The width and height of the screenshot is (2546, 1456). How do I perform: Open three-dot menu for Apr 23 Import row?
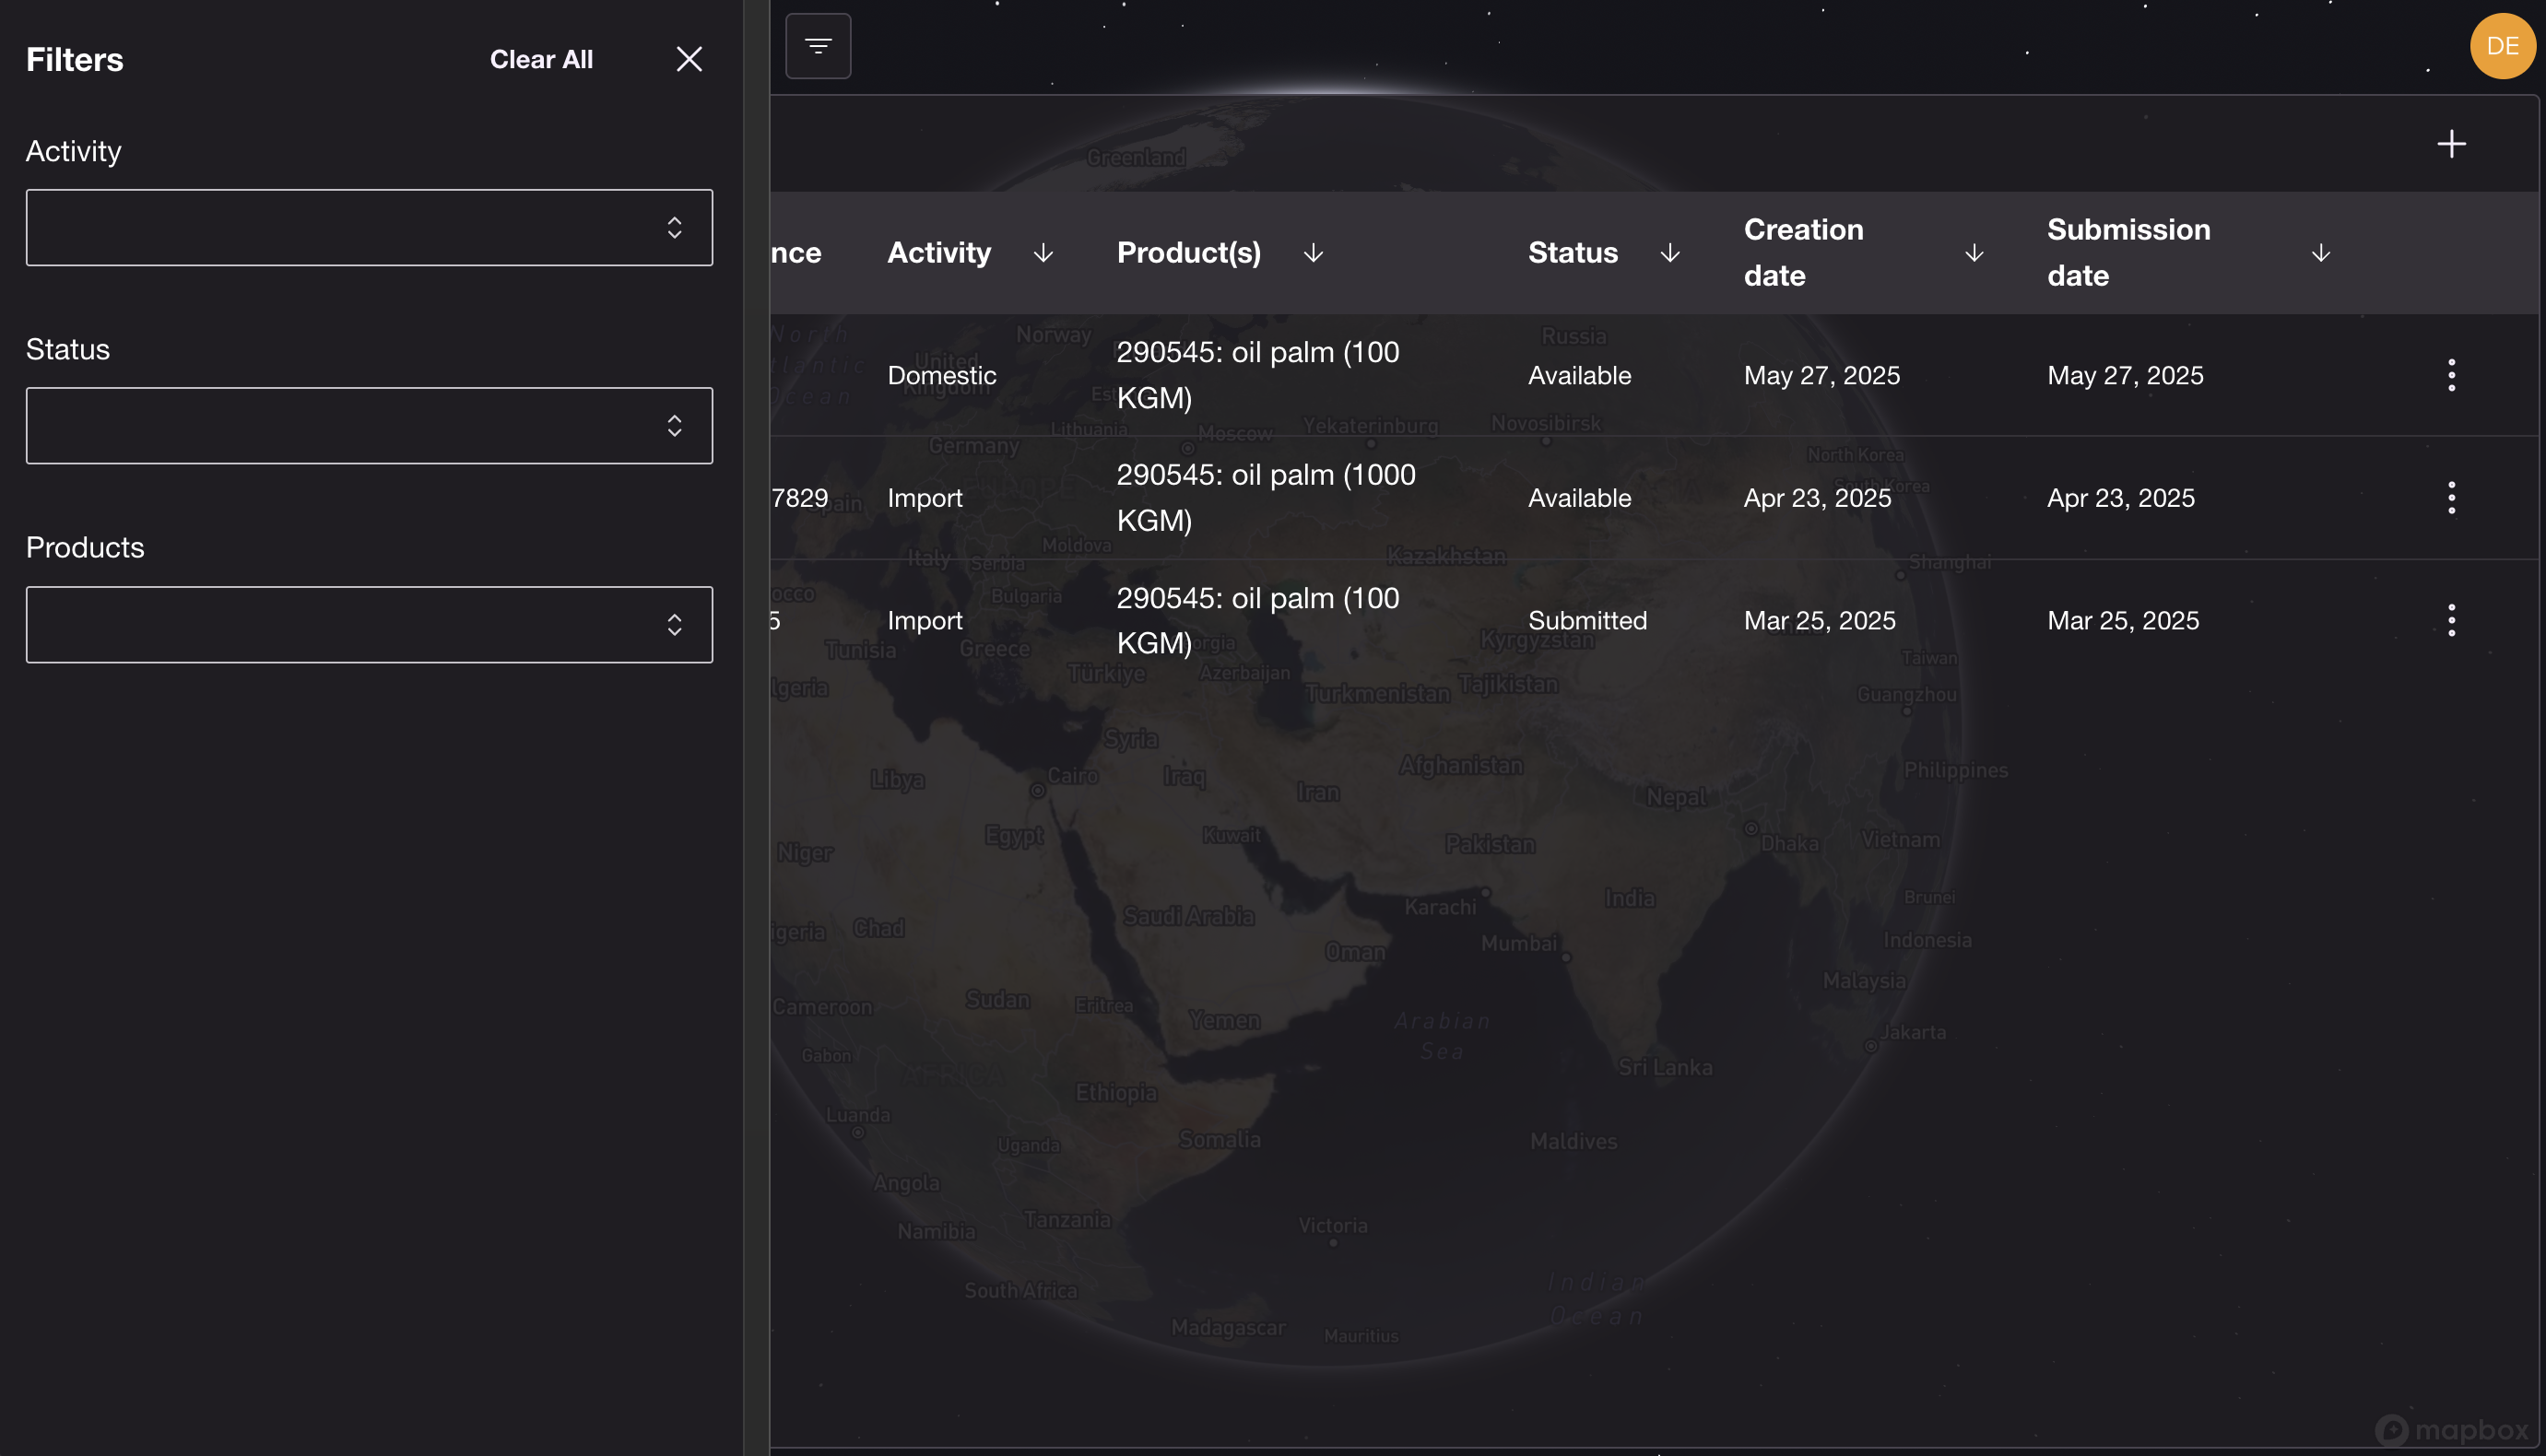2451,497
